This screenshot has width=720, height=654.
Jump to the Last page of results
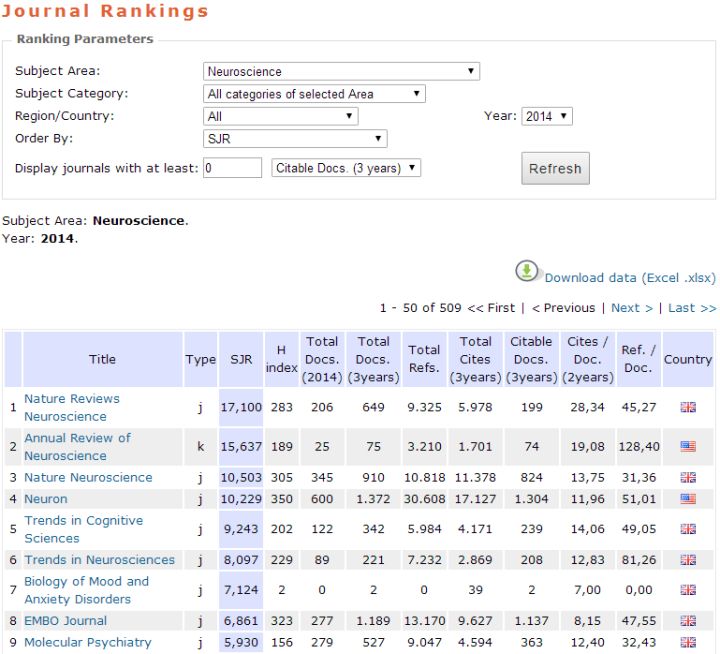tap(692, 308)
